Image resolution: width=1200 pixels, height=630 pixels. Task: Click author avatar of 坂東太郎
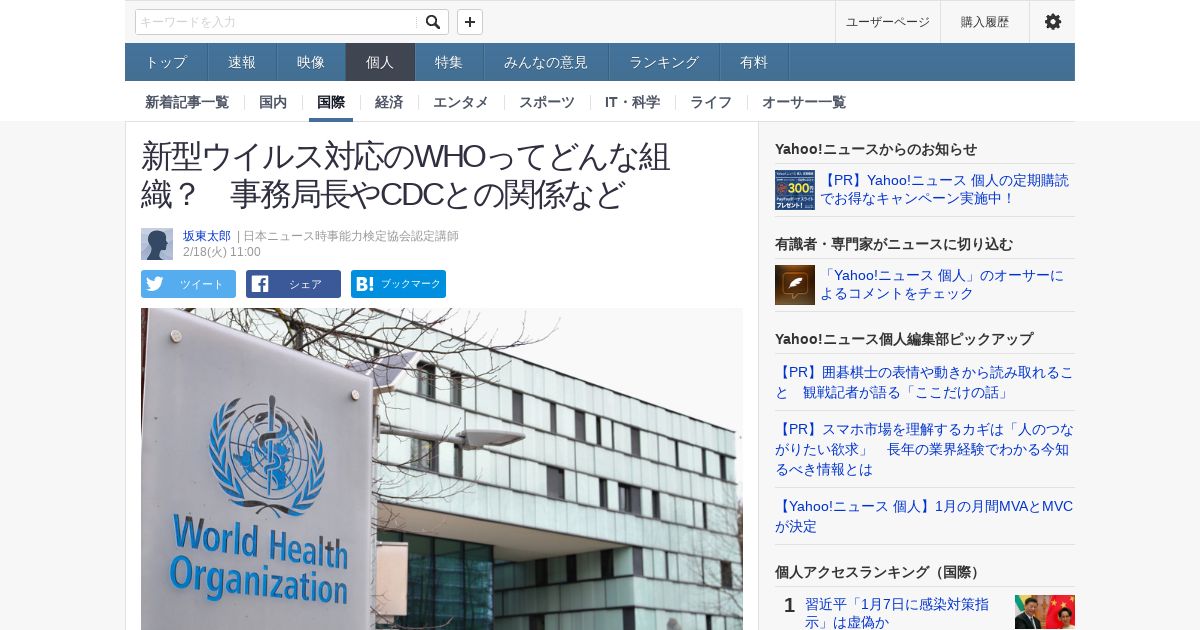[x=157, y=244]
